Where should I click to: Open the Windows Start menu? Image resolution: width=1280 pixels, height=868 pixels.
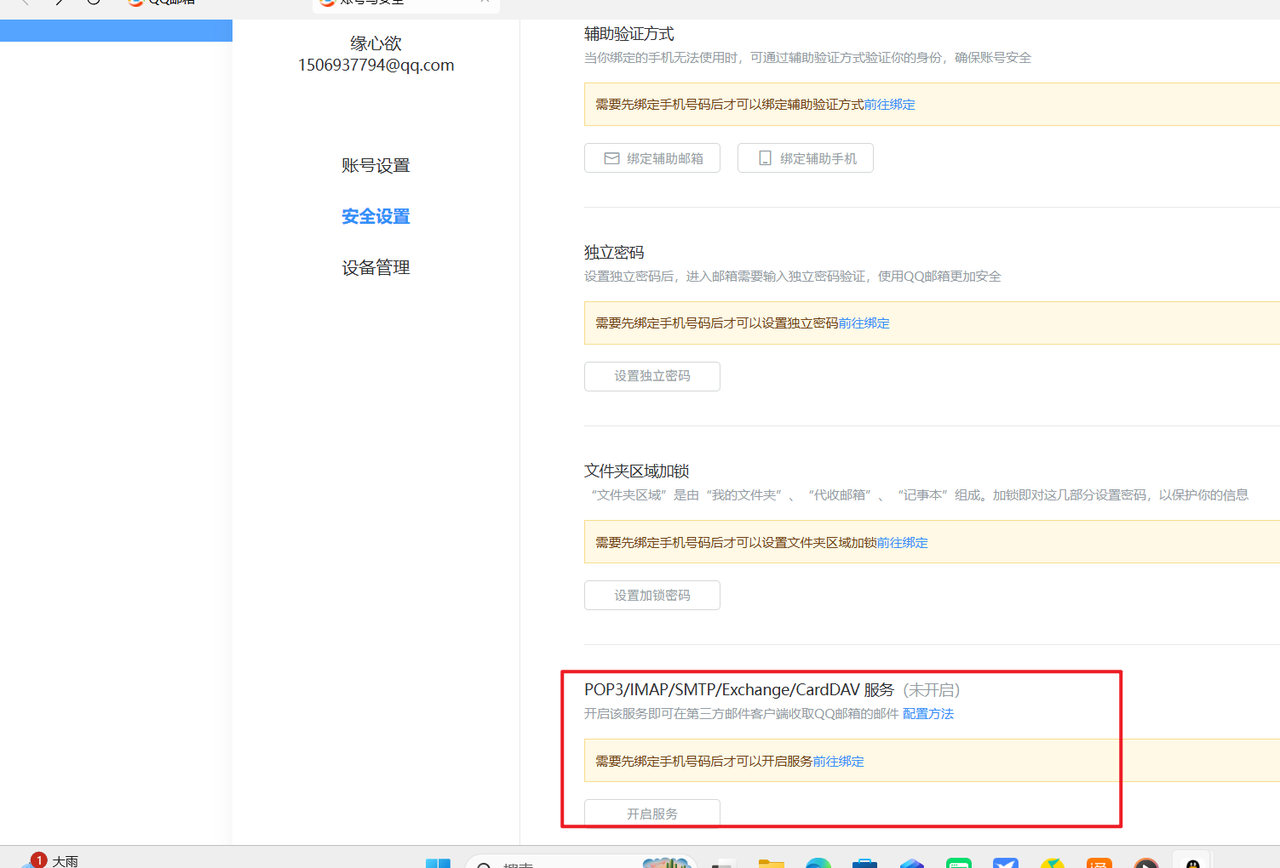coord(438,863)
